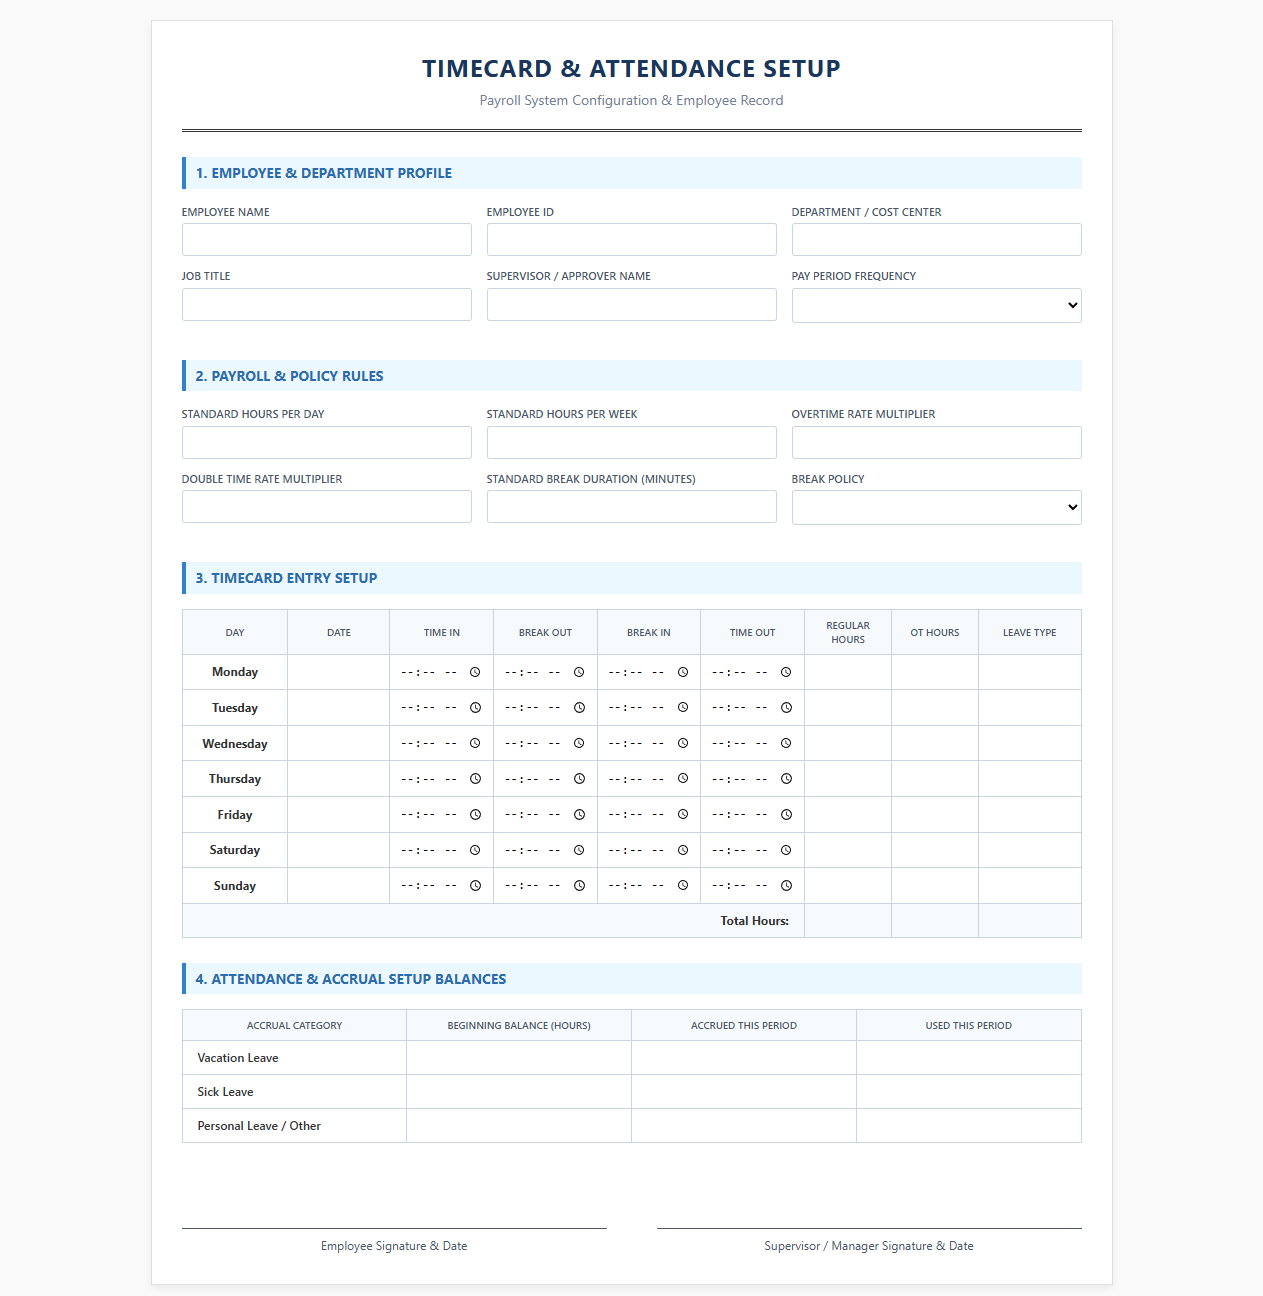Click the 'Leave Type' column header
Viewport: 1263px width, 1296px height.
click(1029, 632)
